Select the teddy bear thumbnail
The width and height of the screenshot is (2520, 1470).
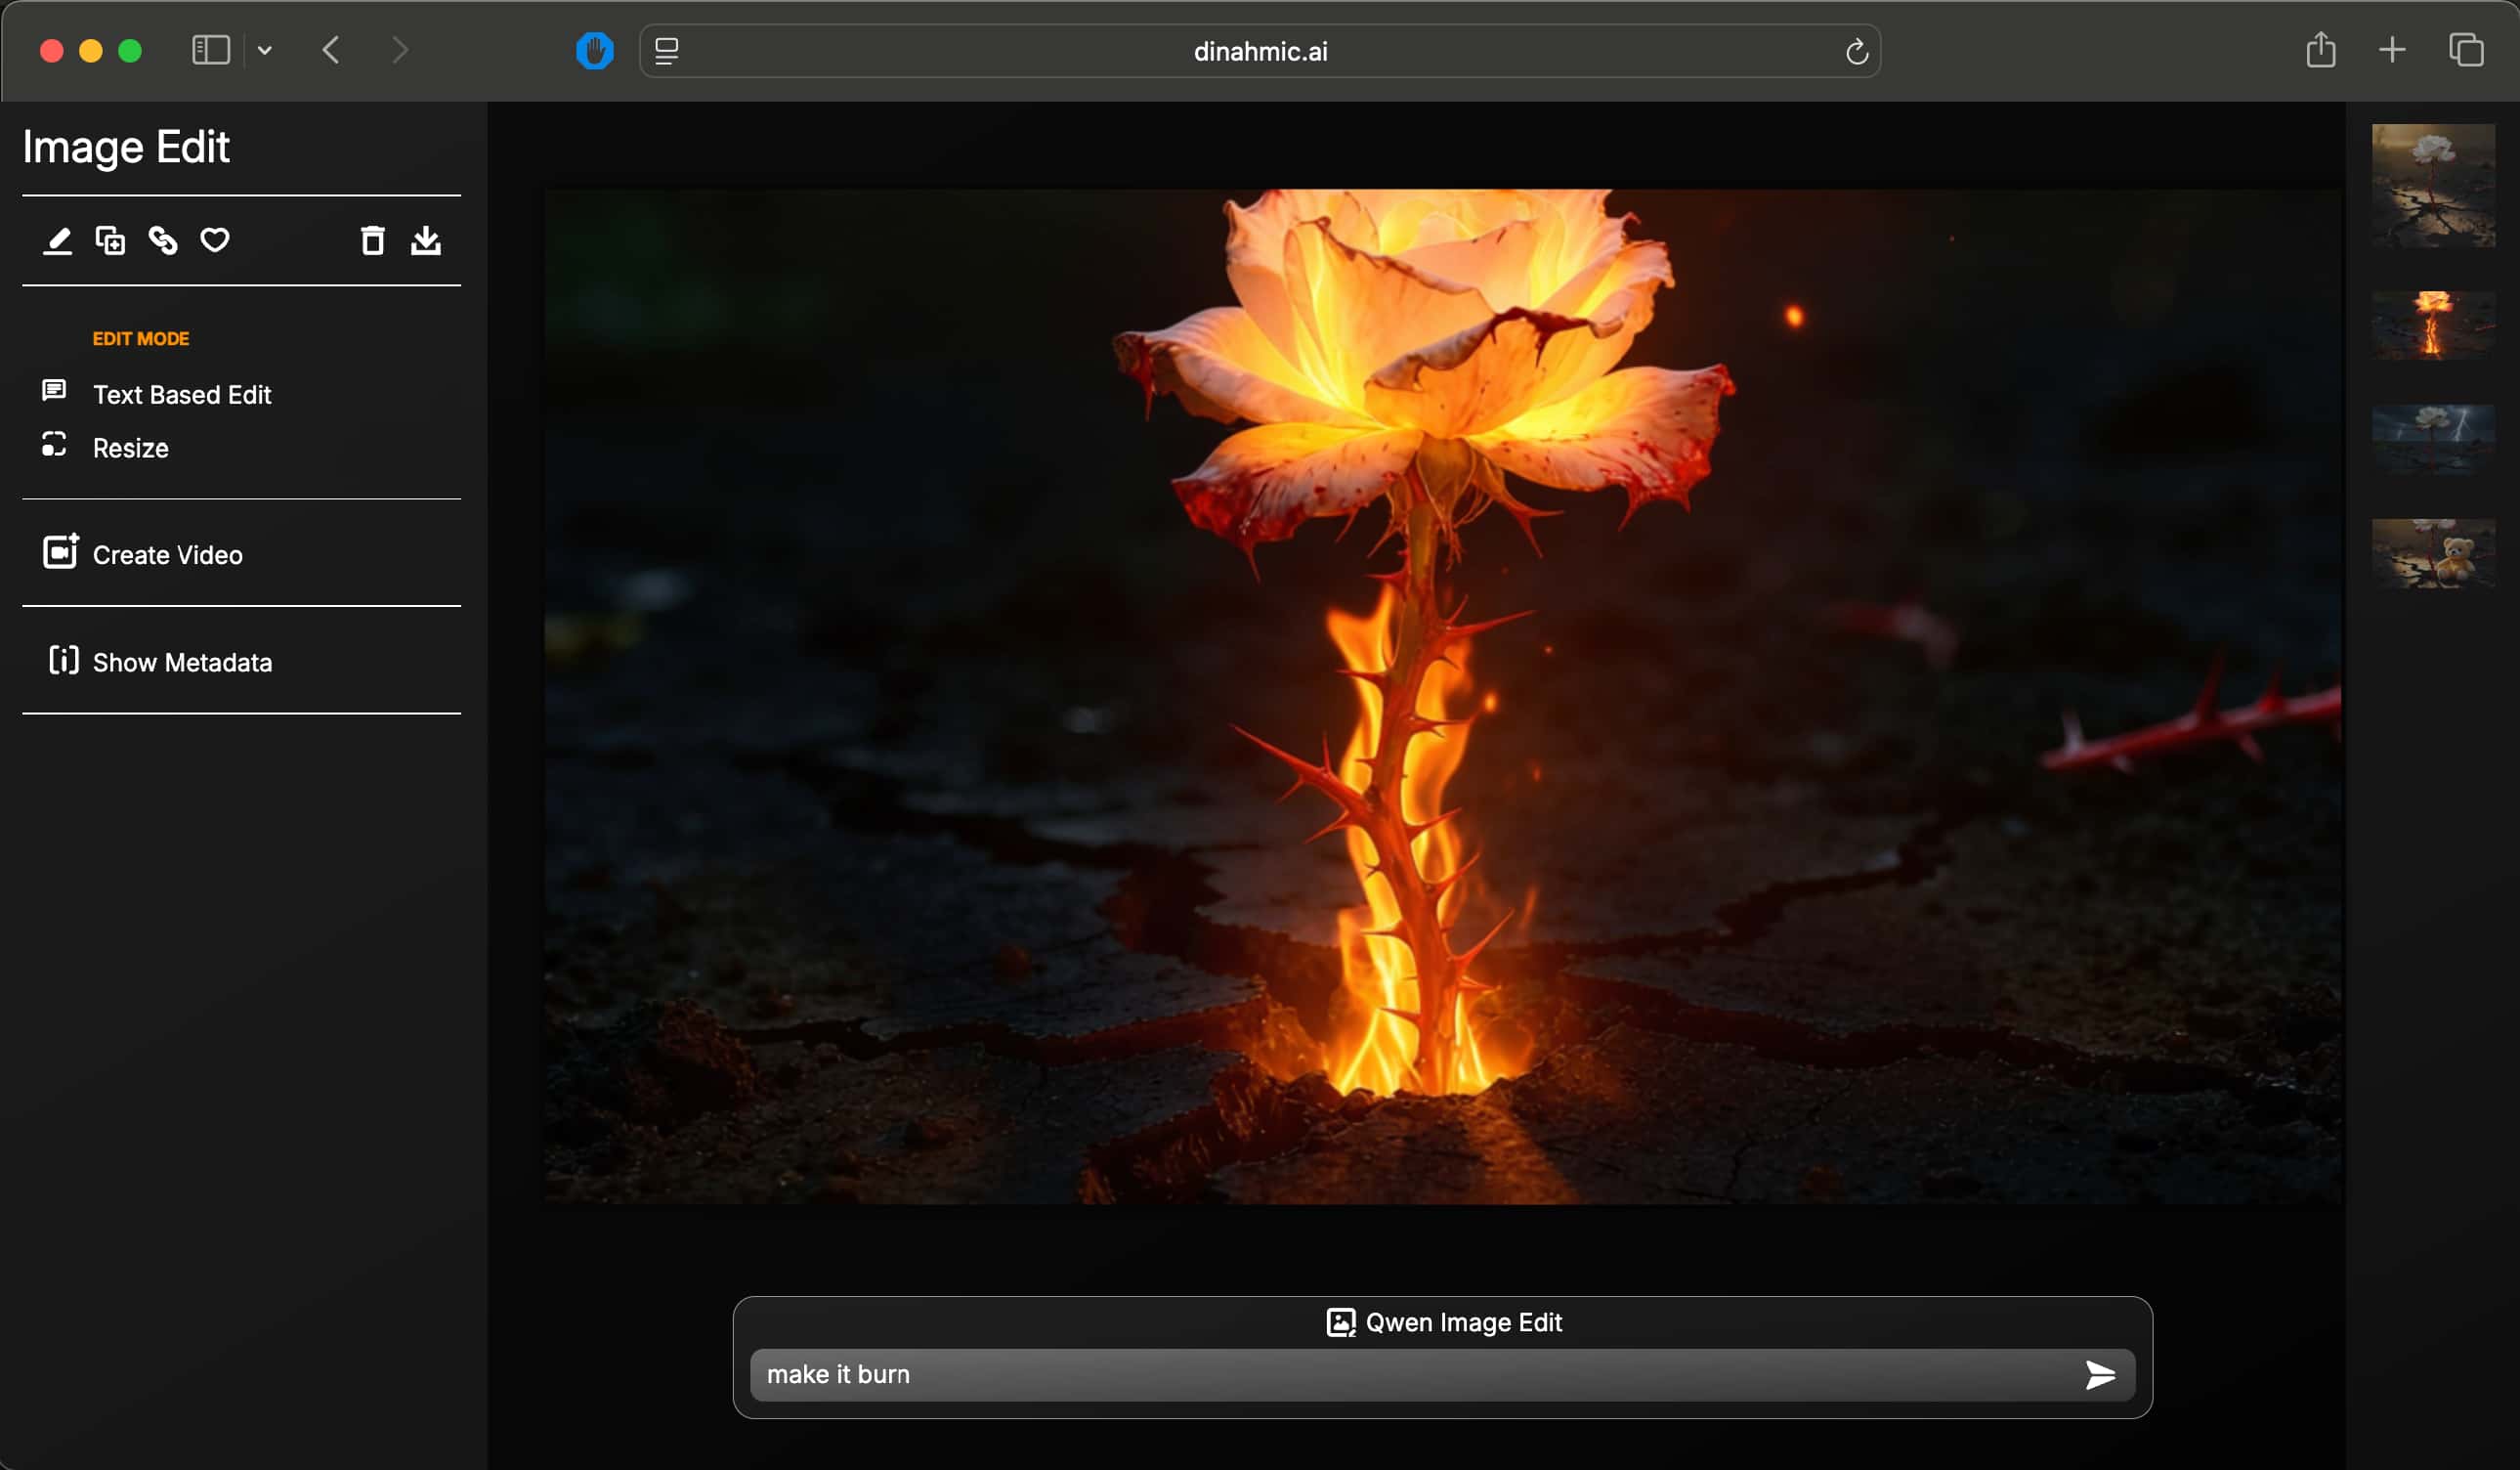(x=2432, y=553)
